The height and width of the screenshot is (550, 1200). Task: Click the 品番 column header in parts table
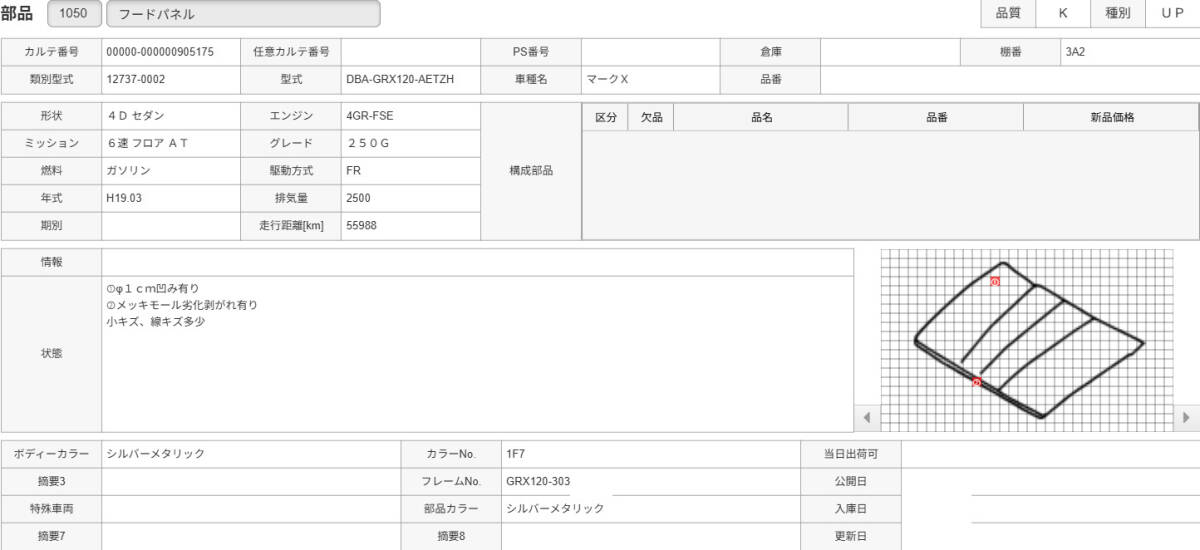point(936,117)
